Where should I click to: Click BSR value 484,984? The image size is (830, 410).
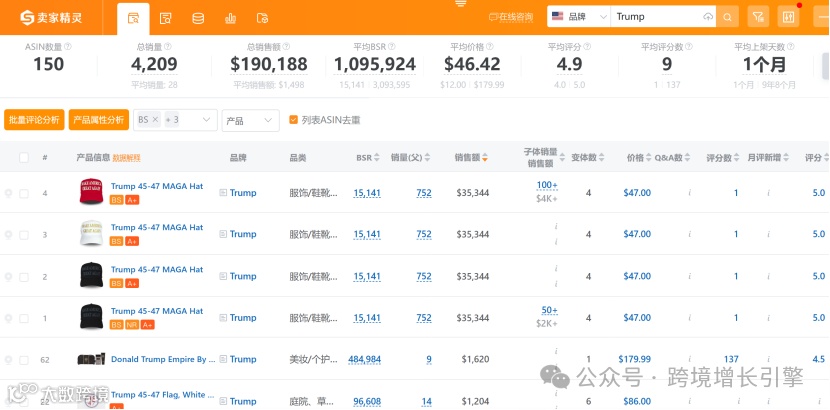tap(364, 360)
